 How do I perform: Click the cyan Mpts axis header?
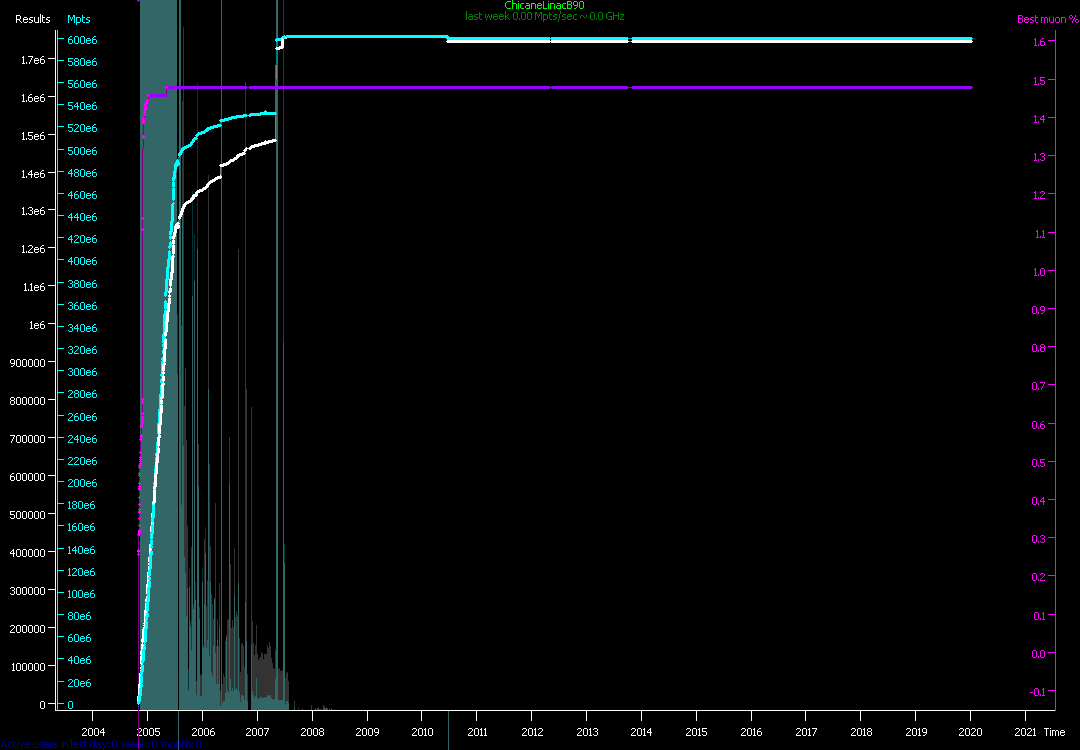point(78,19)
